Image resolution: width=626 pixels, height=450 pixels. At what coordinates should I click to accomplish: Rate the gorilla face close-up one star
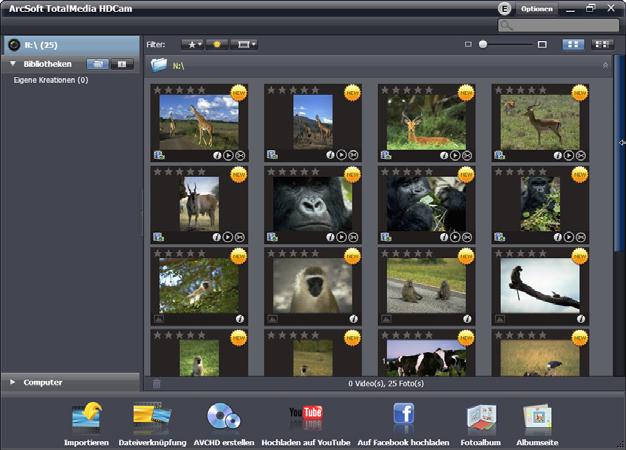(271, 172)
